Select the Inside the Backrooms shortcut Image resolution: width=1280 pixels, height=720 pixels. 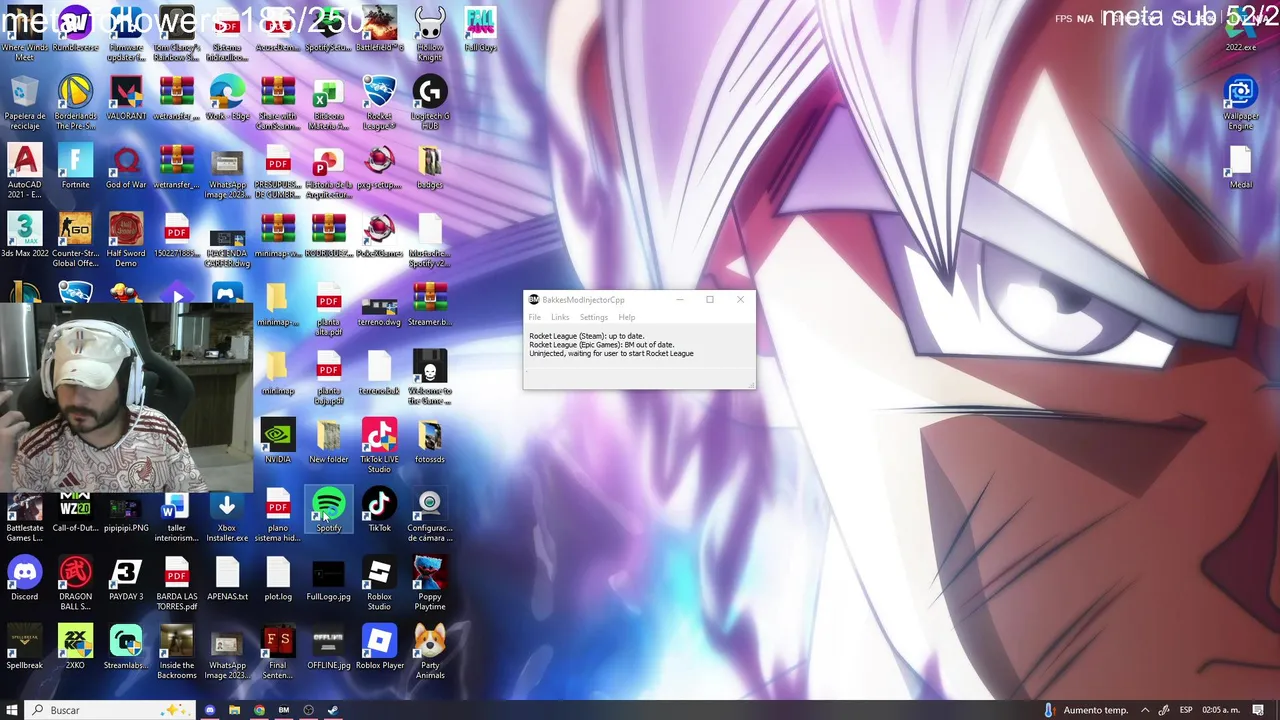pos(176,651)
